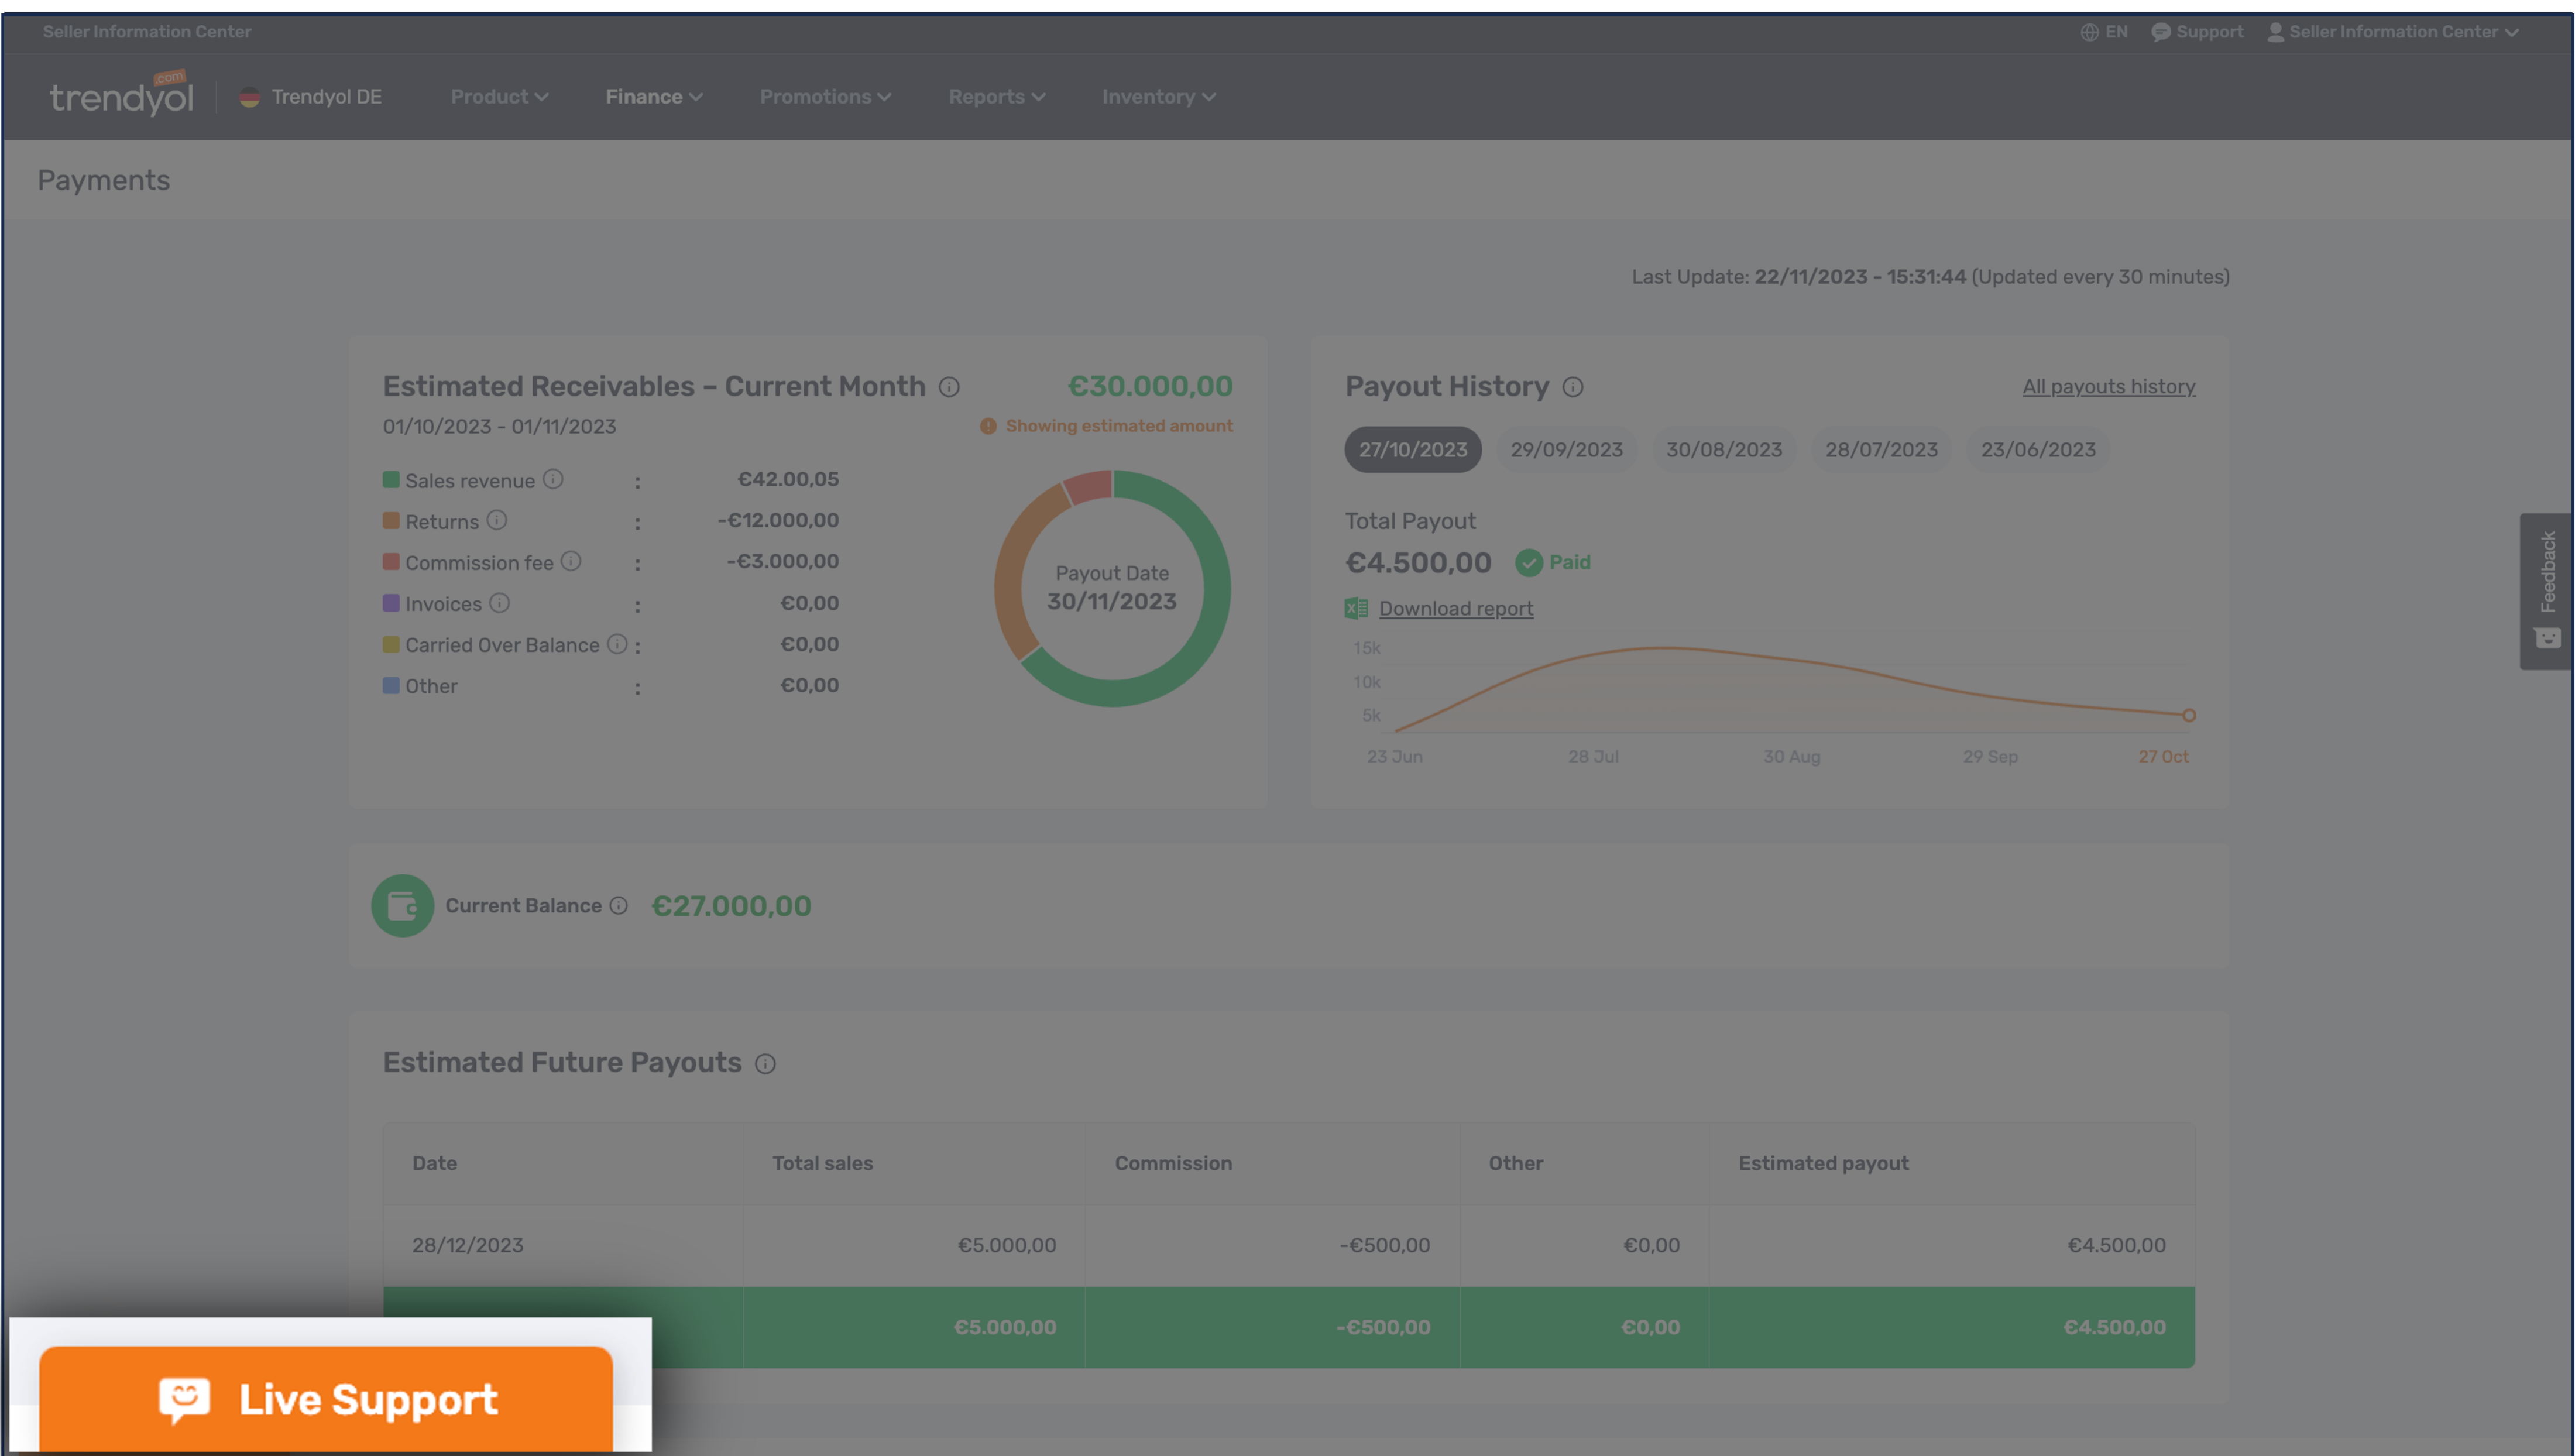
Task: Click the -€12.000,00 returns value
Action: pyautogui.click(x=778, y=520)
